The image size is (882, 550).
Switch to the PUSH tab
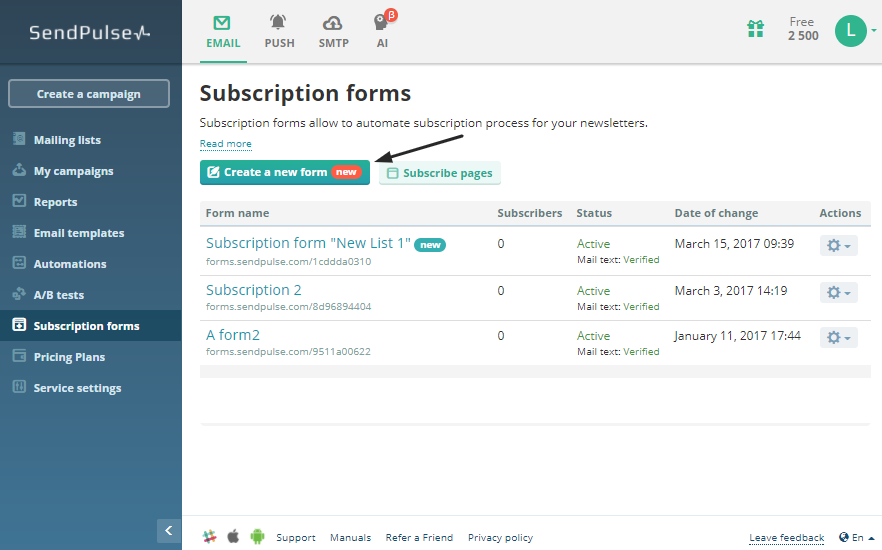(x=279, y=31)
